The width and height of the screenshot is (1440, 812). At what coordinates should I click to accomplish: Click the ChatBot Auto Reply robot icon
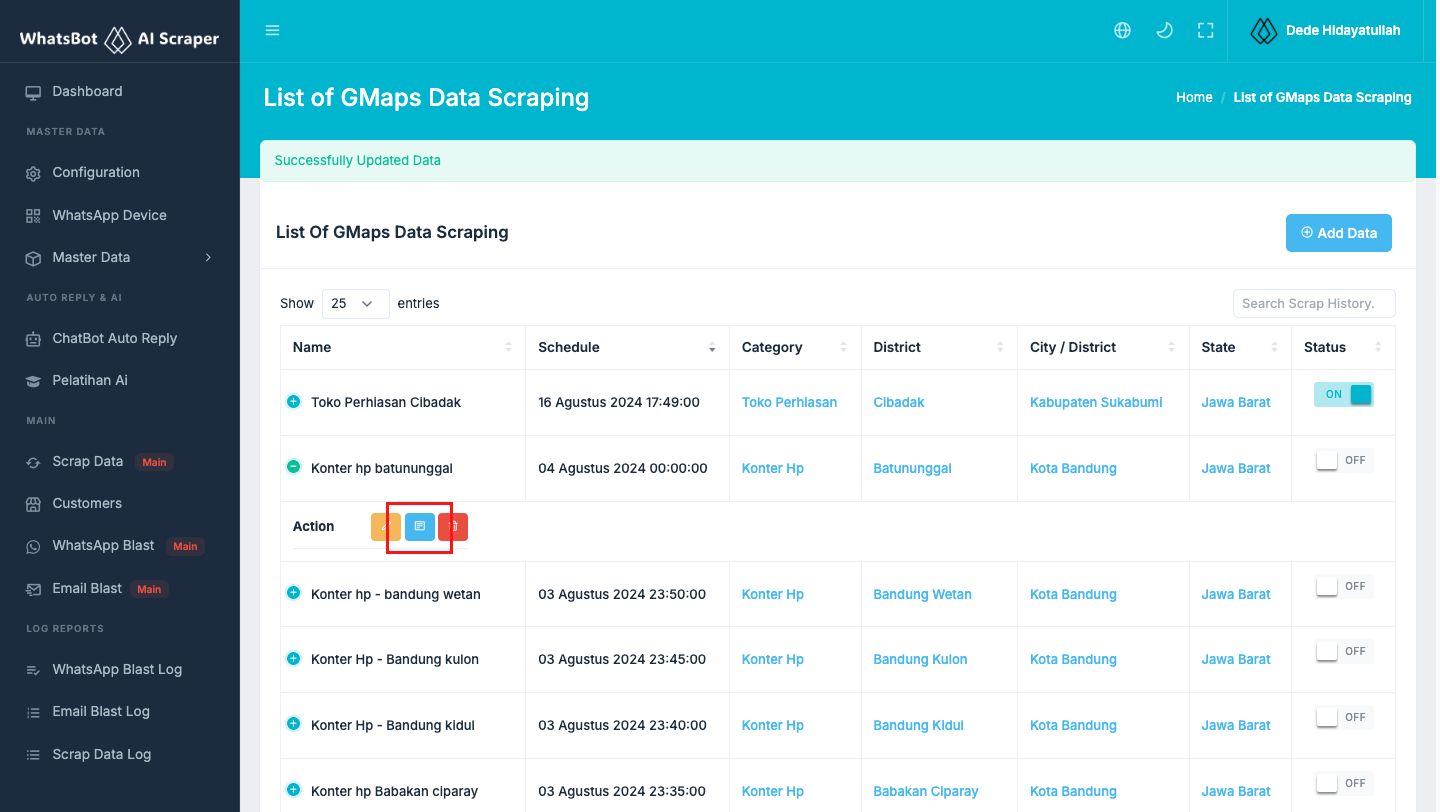point(33,339)
